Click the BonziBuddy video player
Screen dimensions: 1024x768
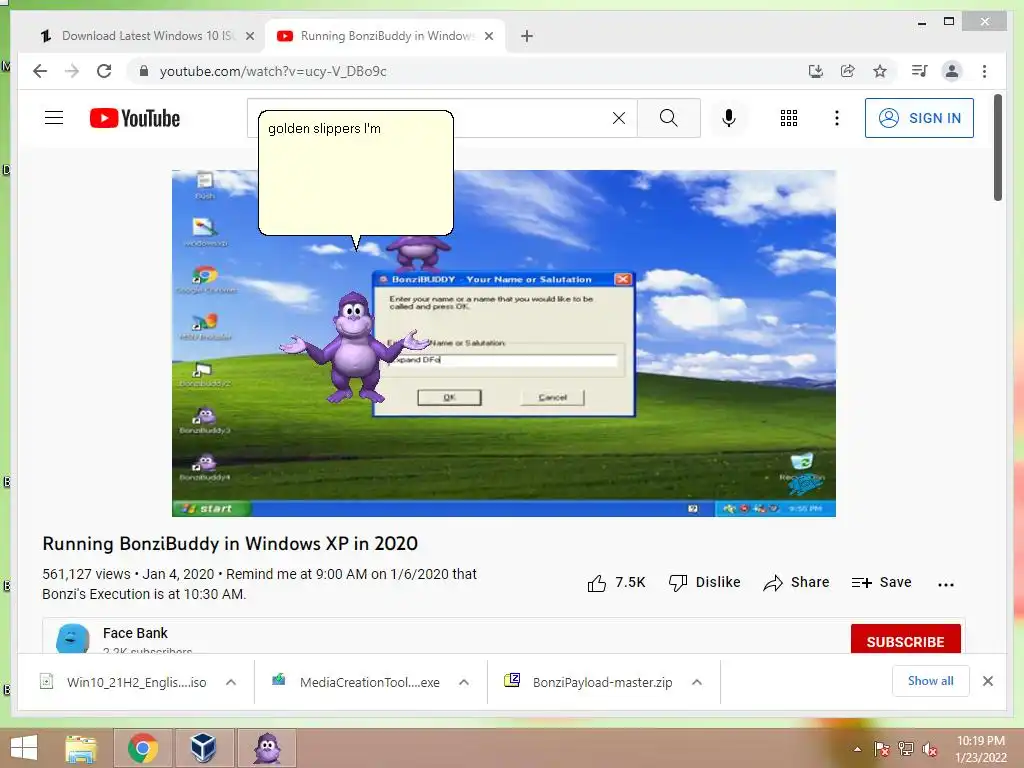click(504, 343)
